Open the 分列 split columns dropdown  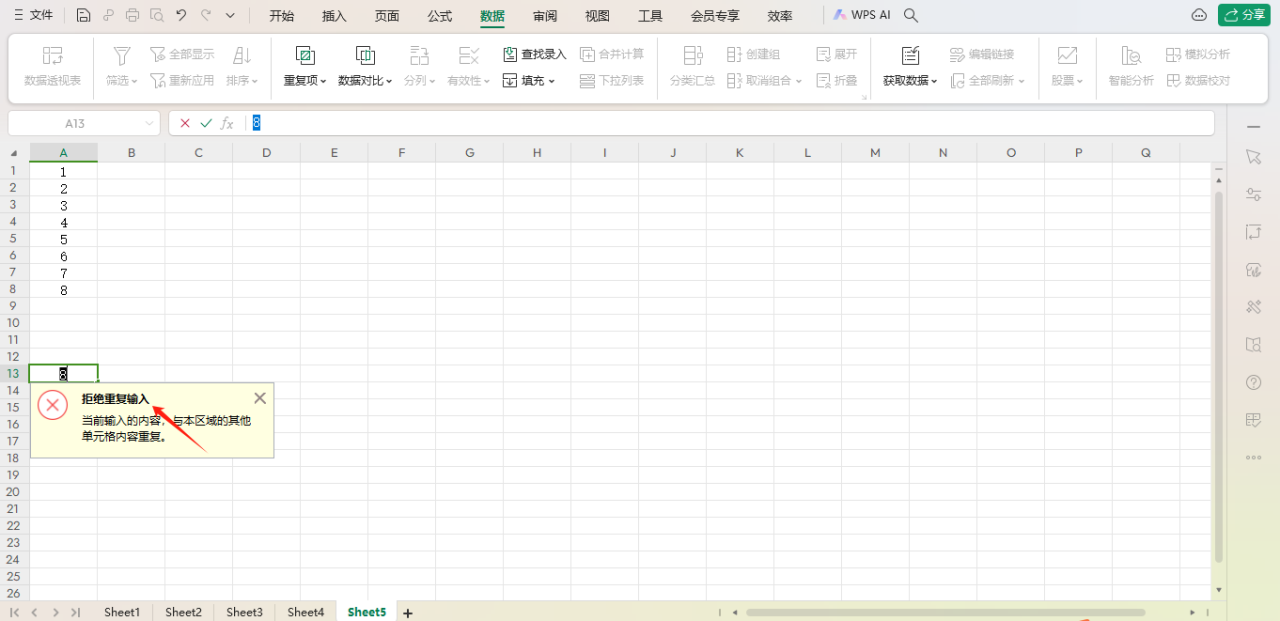pyautogui.click(x=420, y=66)
